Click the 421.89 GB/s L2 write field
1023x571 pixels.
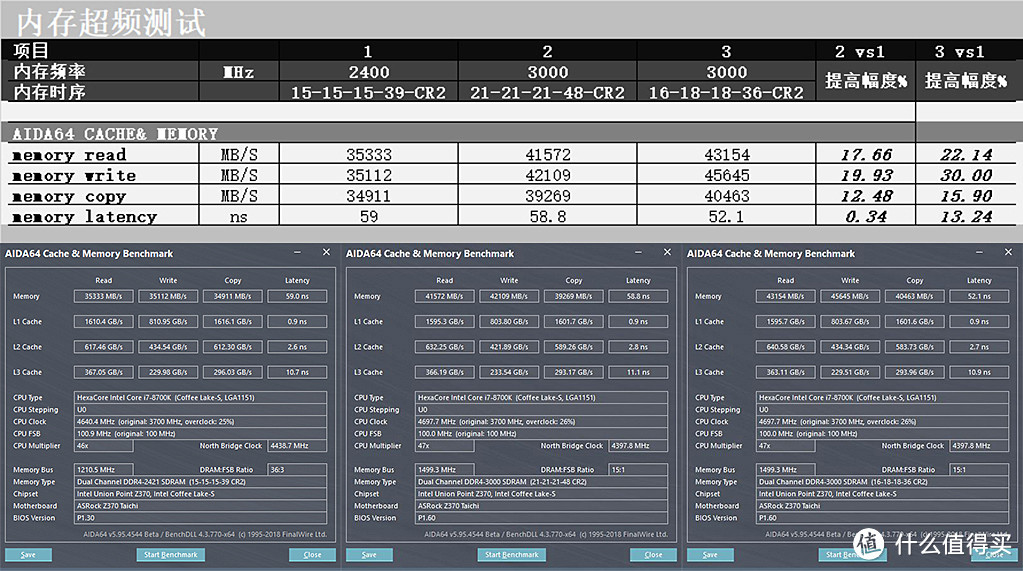click(509, 347)
